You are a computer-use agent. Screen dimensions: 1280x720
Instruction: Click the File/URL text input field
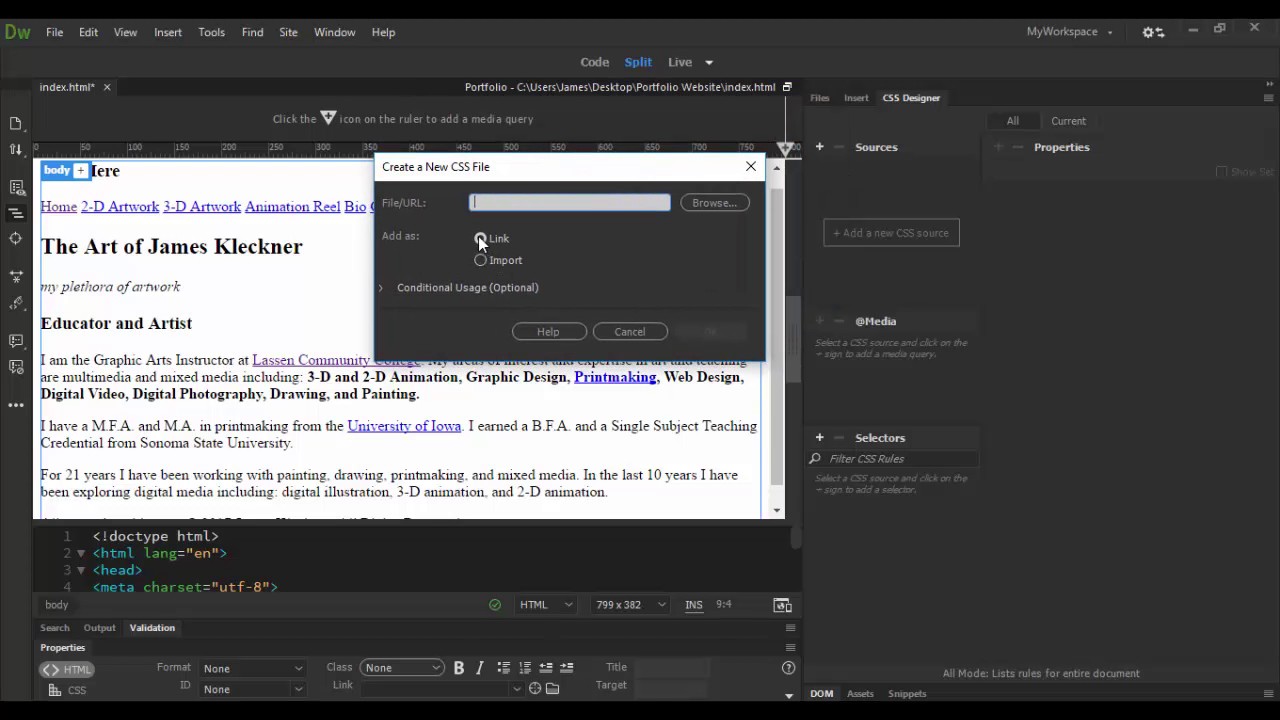(569, 203)
